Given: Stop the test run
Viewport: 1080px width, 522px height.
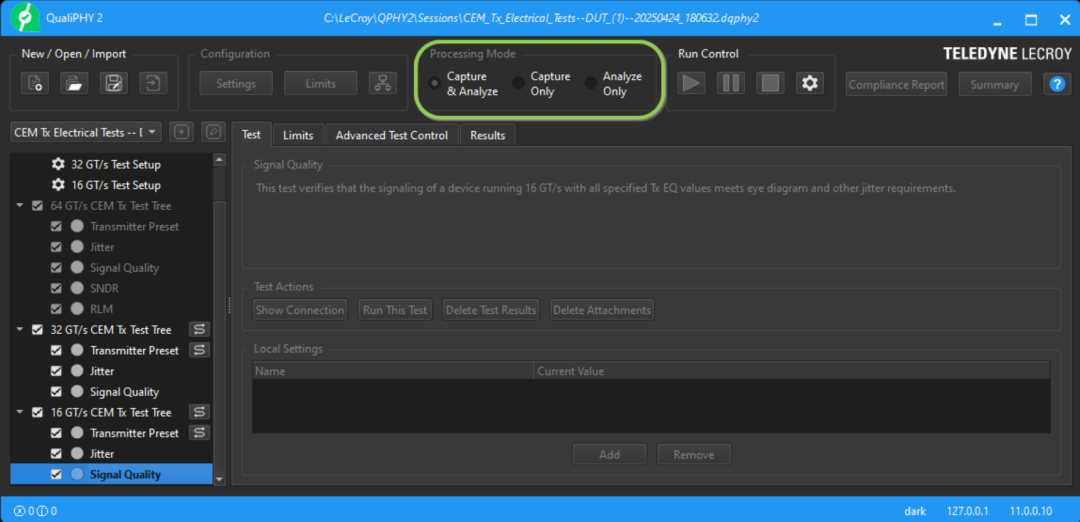Looking at the screenshot, I should [770, 83].
